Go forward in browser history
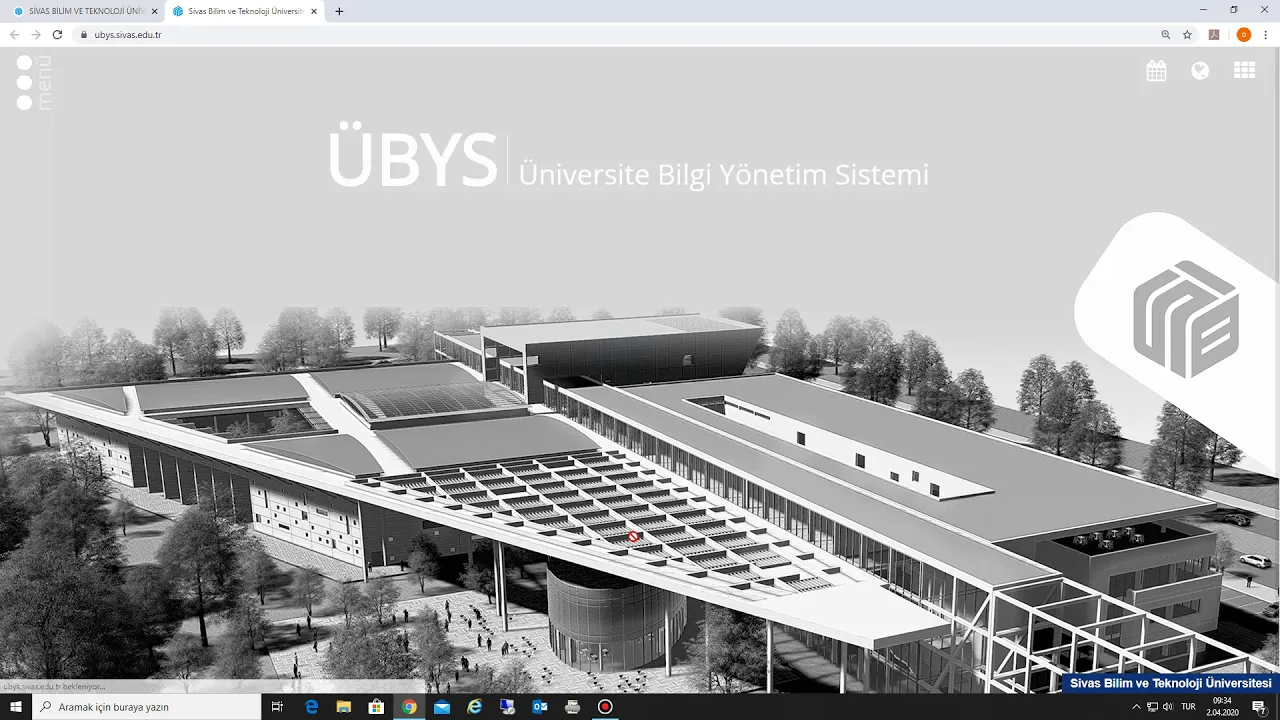Image resolution: width=1280 pixels, height=720 pixels. point(36,34)
